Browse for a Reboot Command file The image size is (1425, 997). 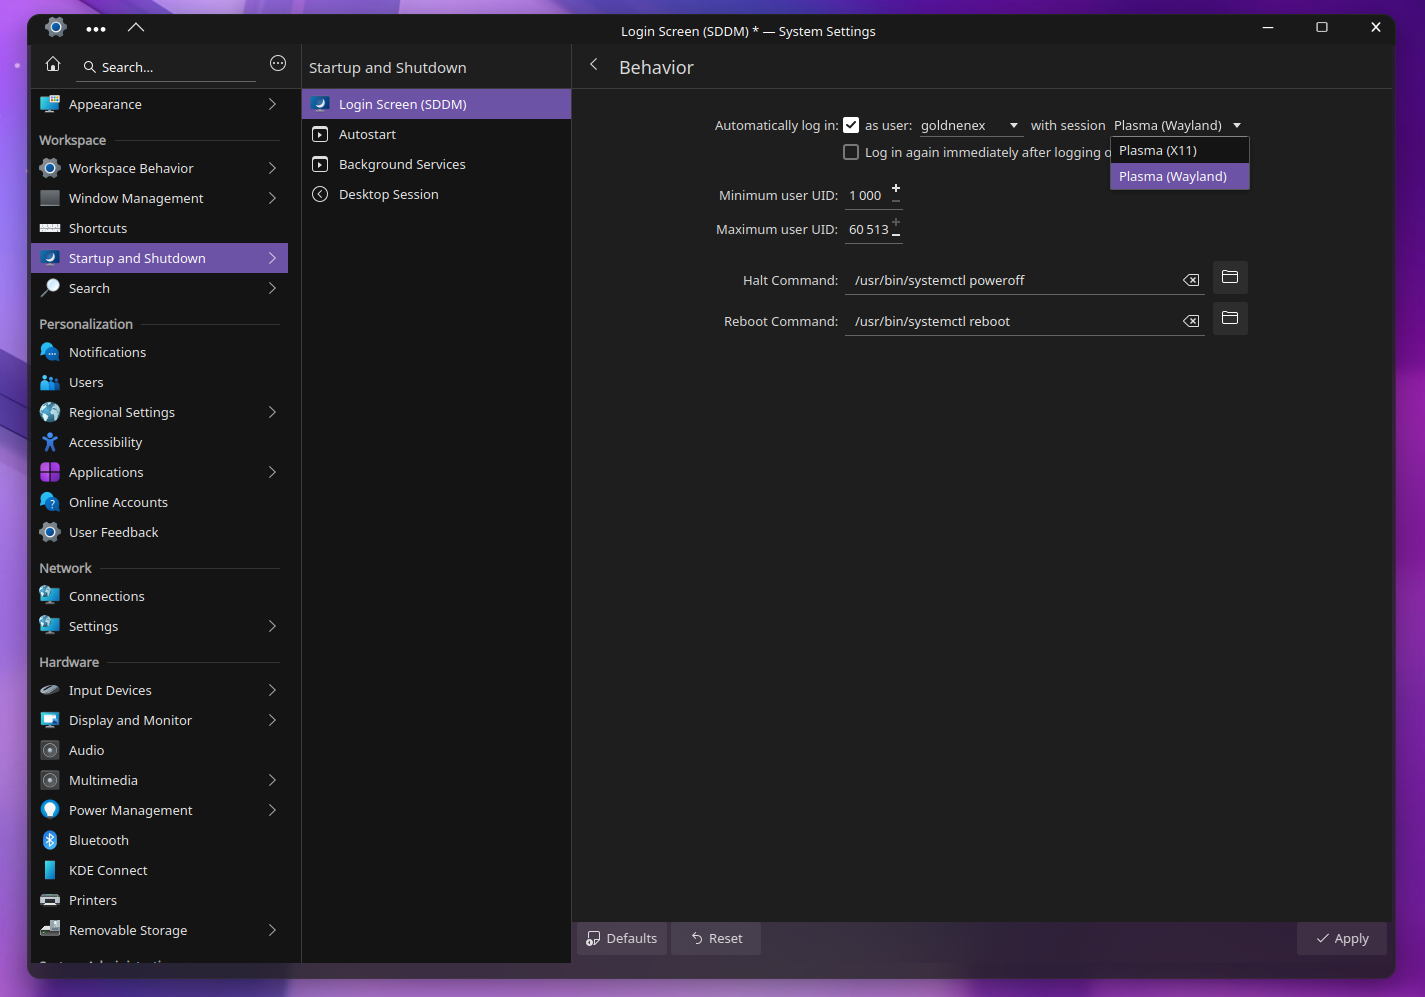point(1230,318)
